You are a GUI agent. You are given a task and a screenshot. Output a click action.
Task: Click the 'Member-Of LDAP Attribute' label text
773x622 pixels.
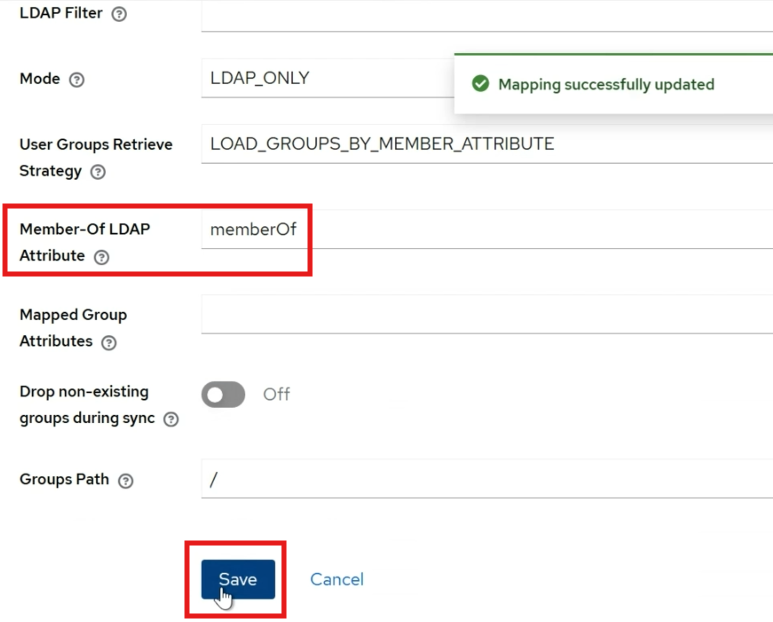pos(84,229)
